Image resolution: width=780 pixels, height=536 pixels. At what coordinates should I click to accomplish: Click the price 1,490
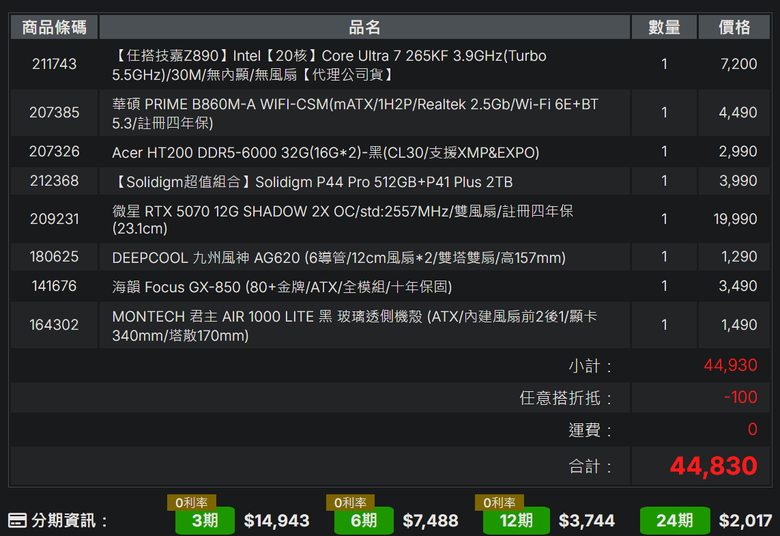pos(739,325)
